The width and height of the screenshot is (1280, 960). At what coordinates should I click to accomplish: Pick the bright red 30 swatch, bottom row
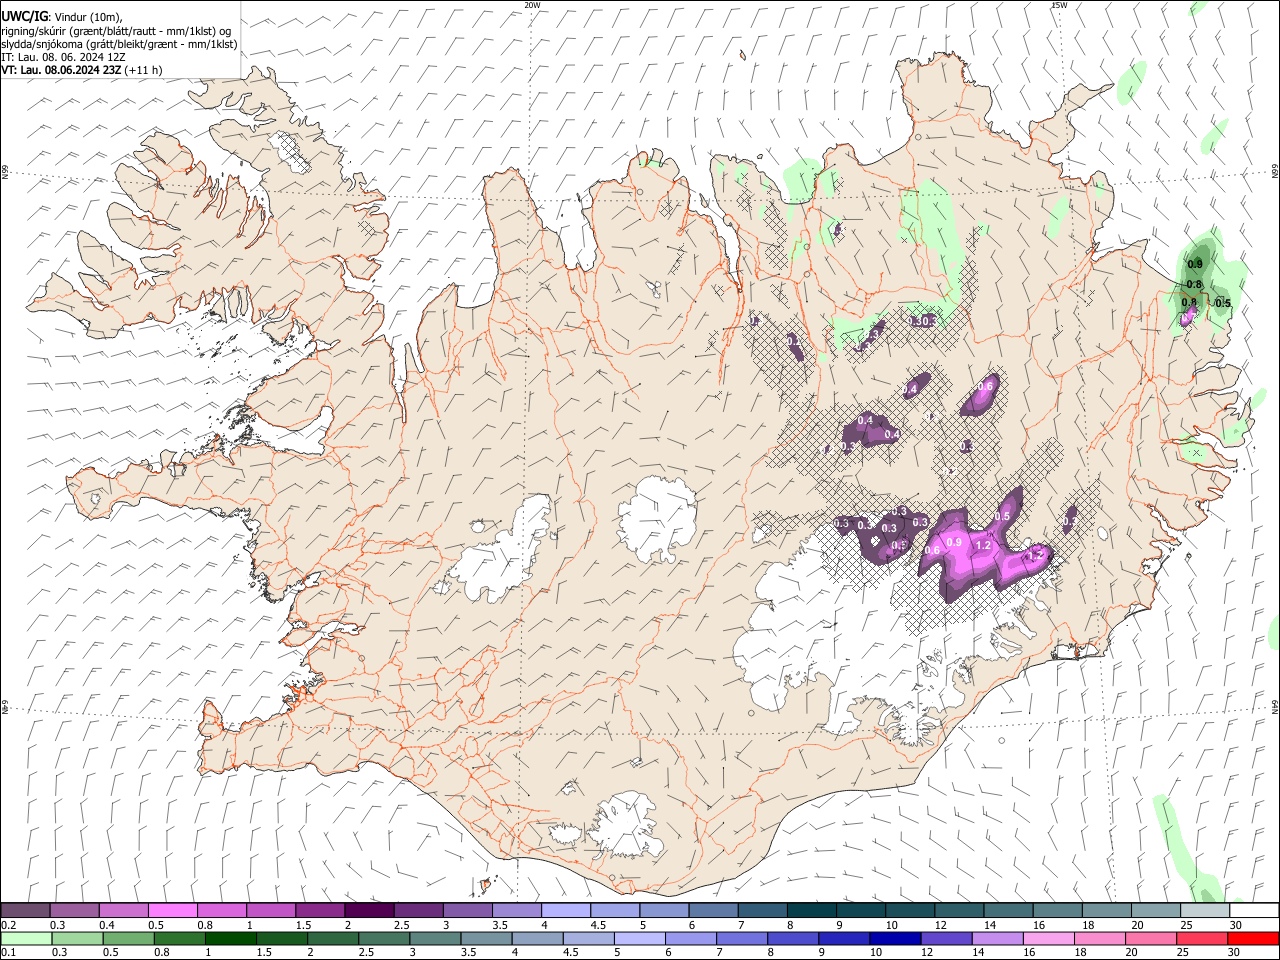coord(1253,939)
